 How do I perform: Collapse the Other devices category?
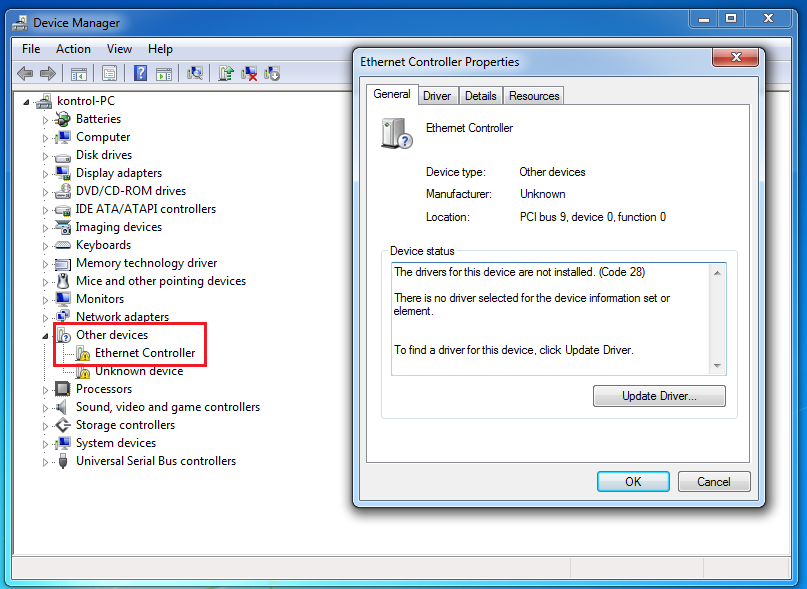pos(45,336)
